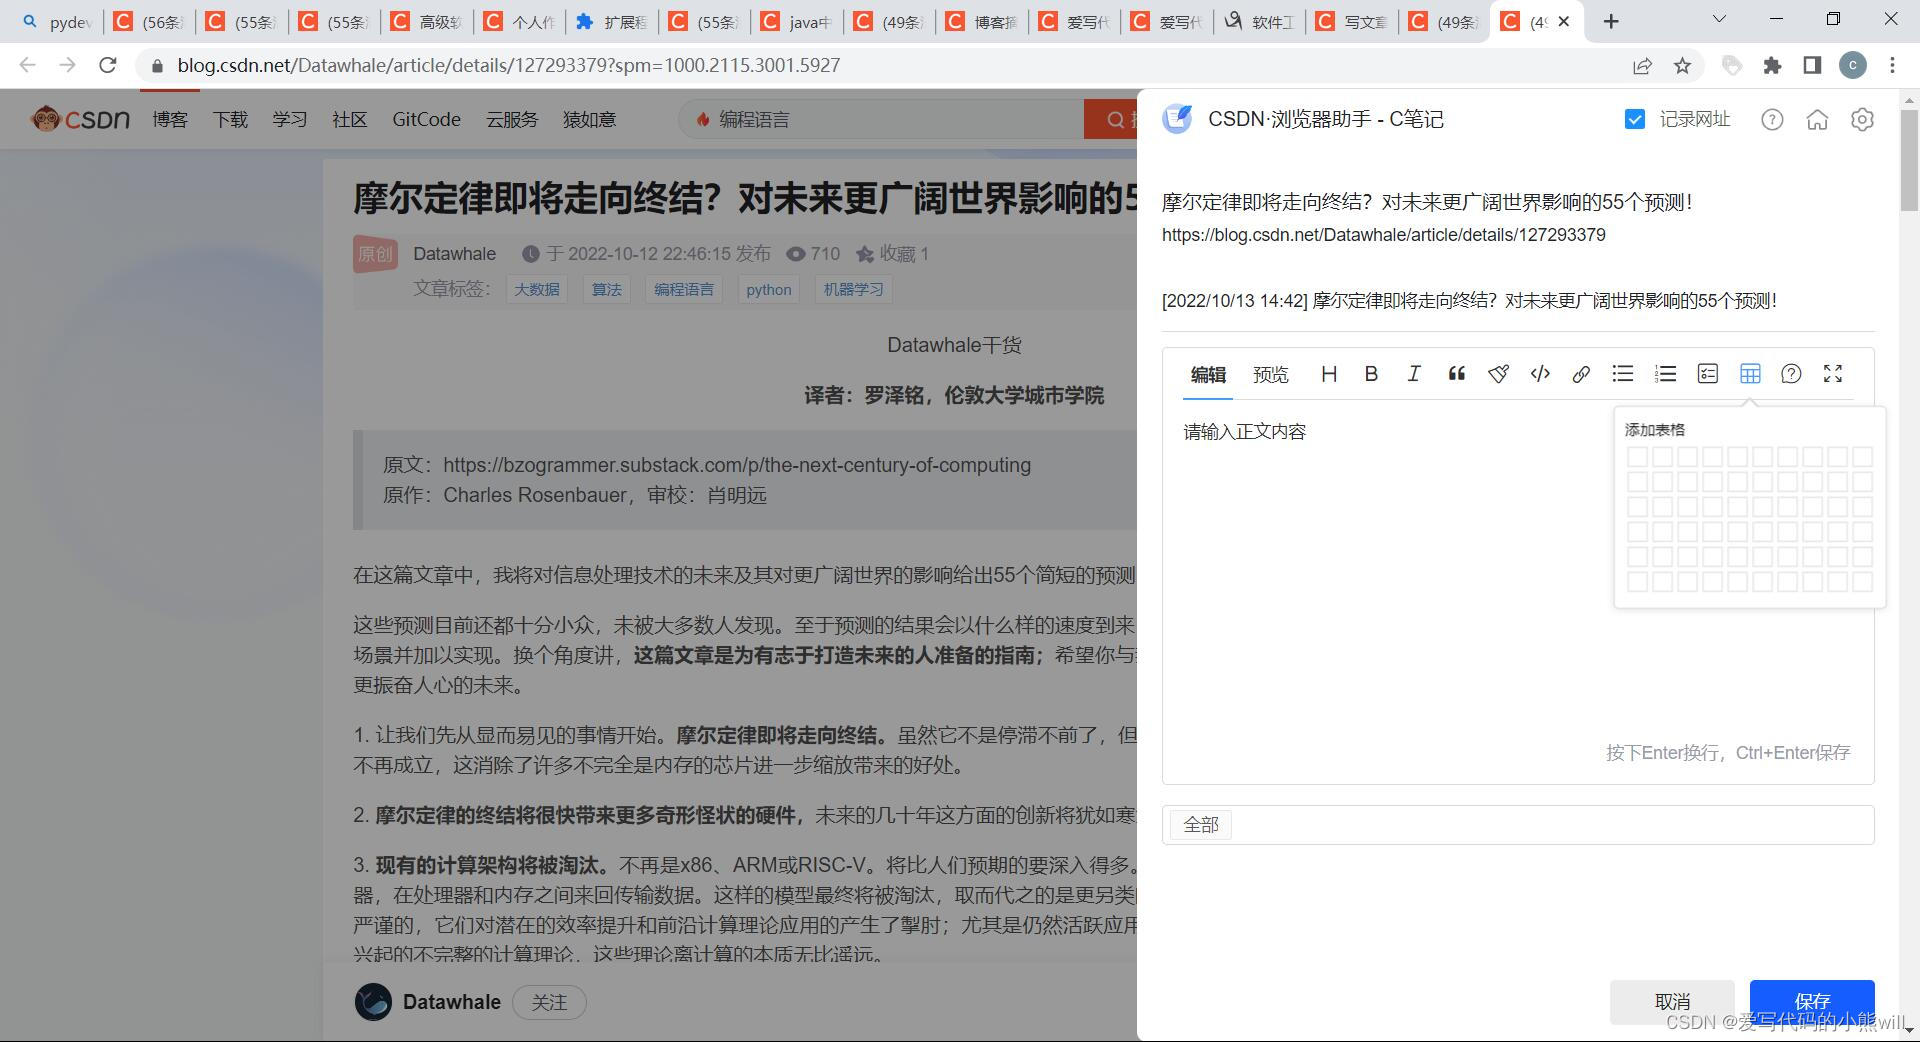
Task: Go to the C笔记 home icon
Action: 1817,120
